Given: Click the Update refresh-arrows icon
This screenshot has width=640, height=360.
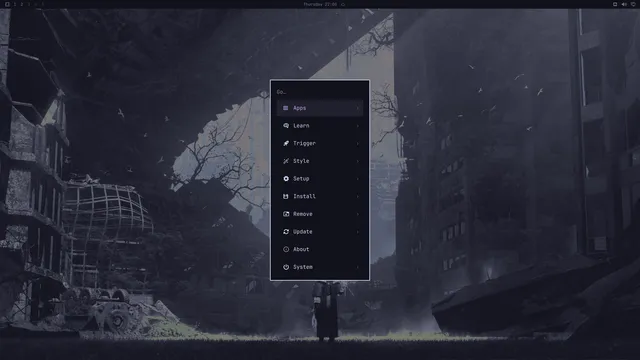Looking at the screenshot, I should [286, 231].
